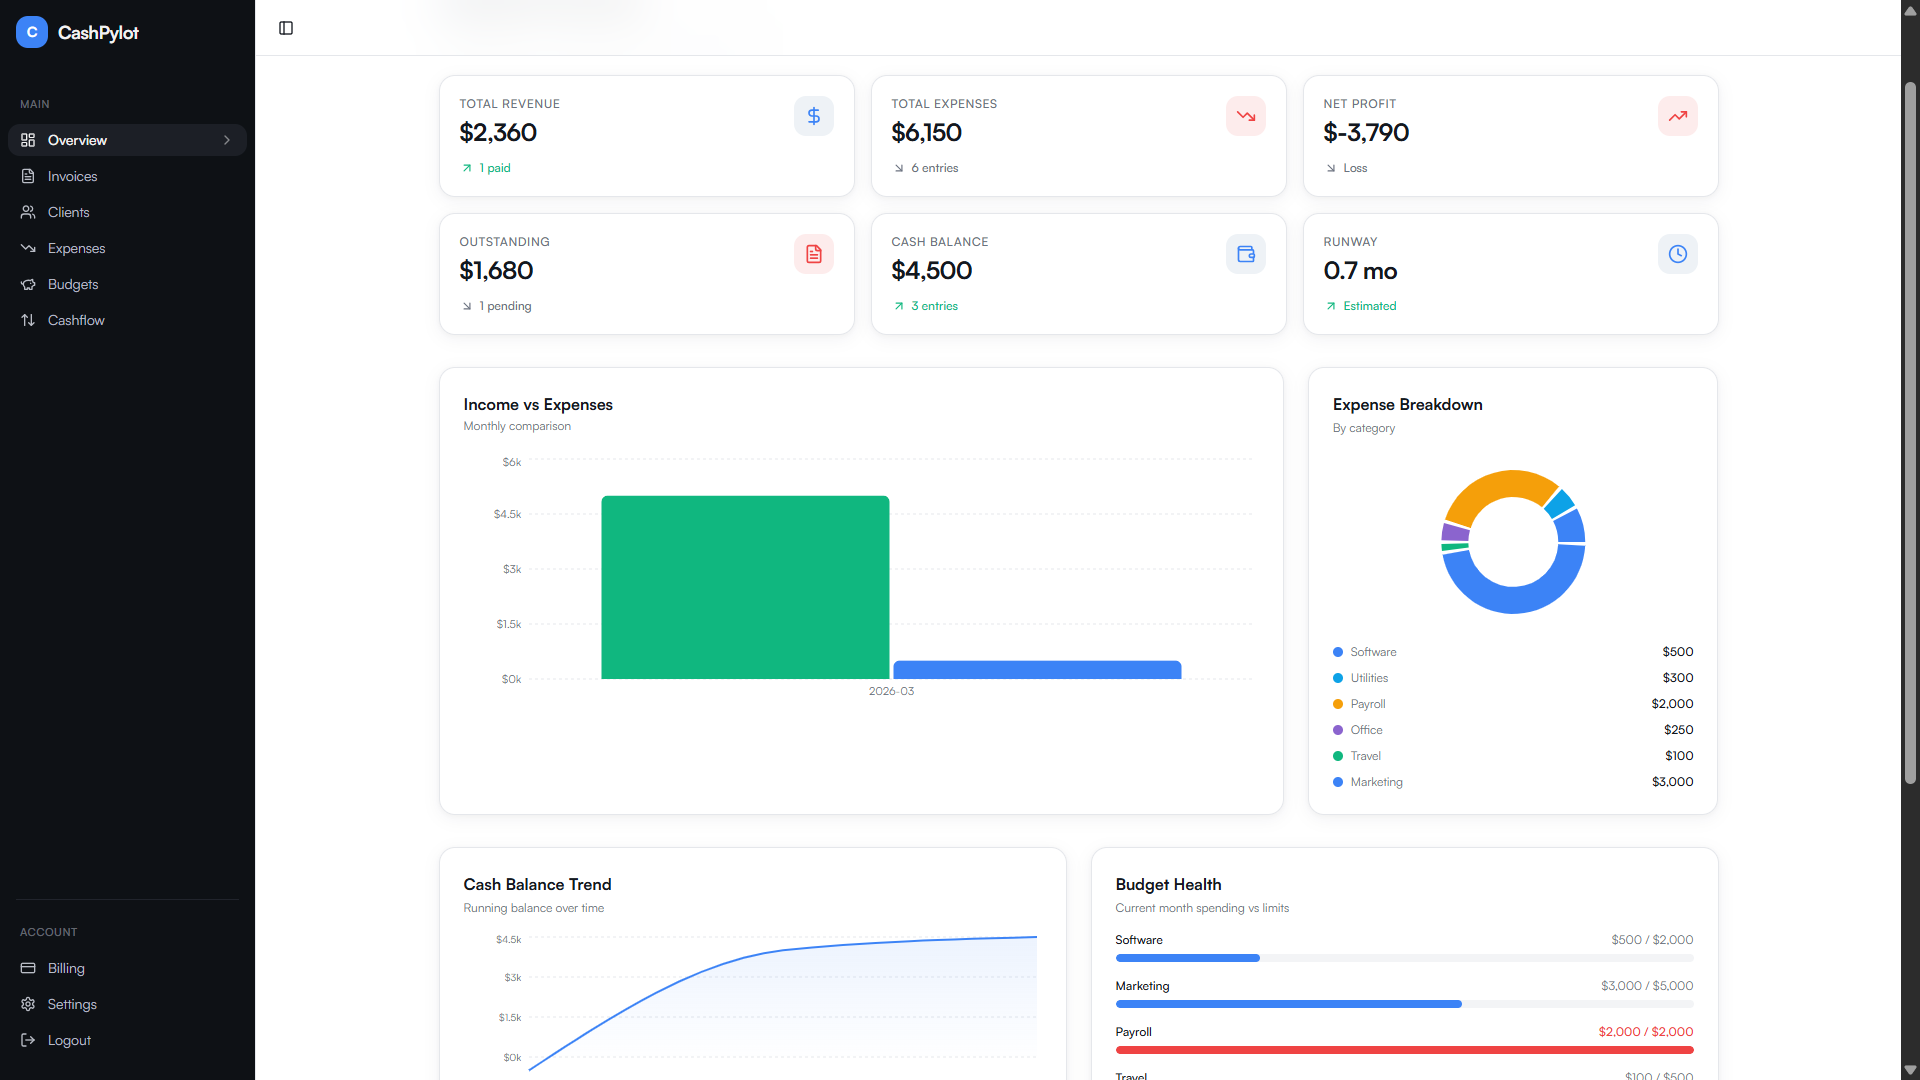Viewport: 1920px width, 1080px height.
Task: Click the green income bar for 2026-03
Action: click(x=745, y=587)
